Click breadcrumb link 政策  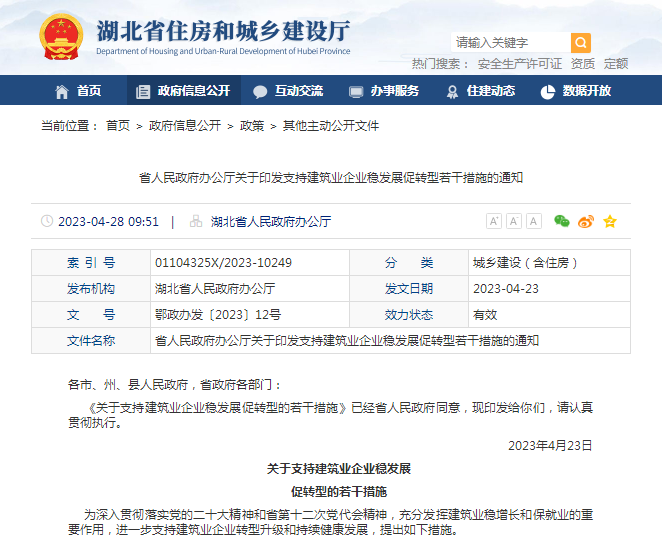pos(252,126)
